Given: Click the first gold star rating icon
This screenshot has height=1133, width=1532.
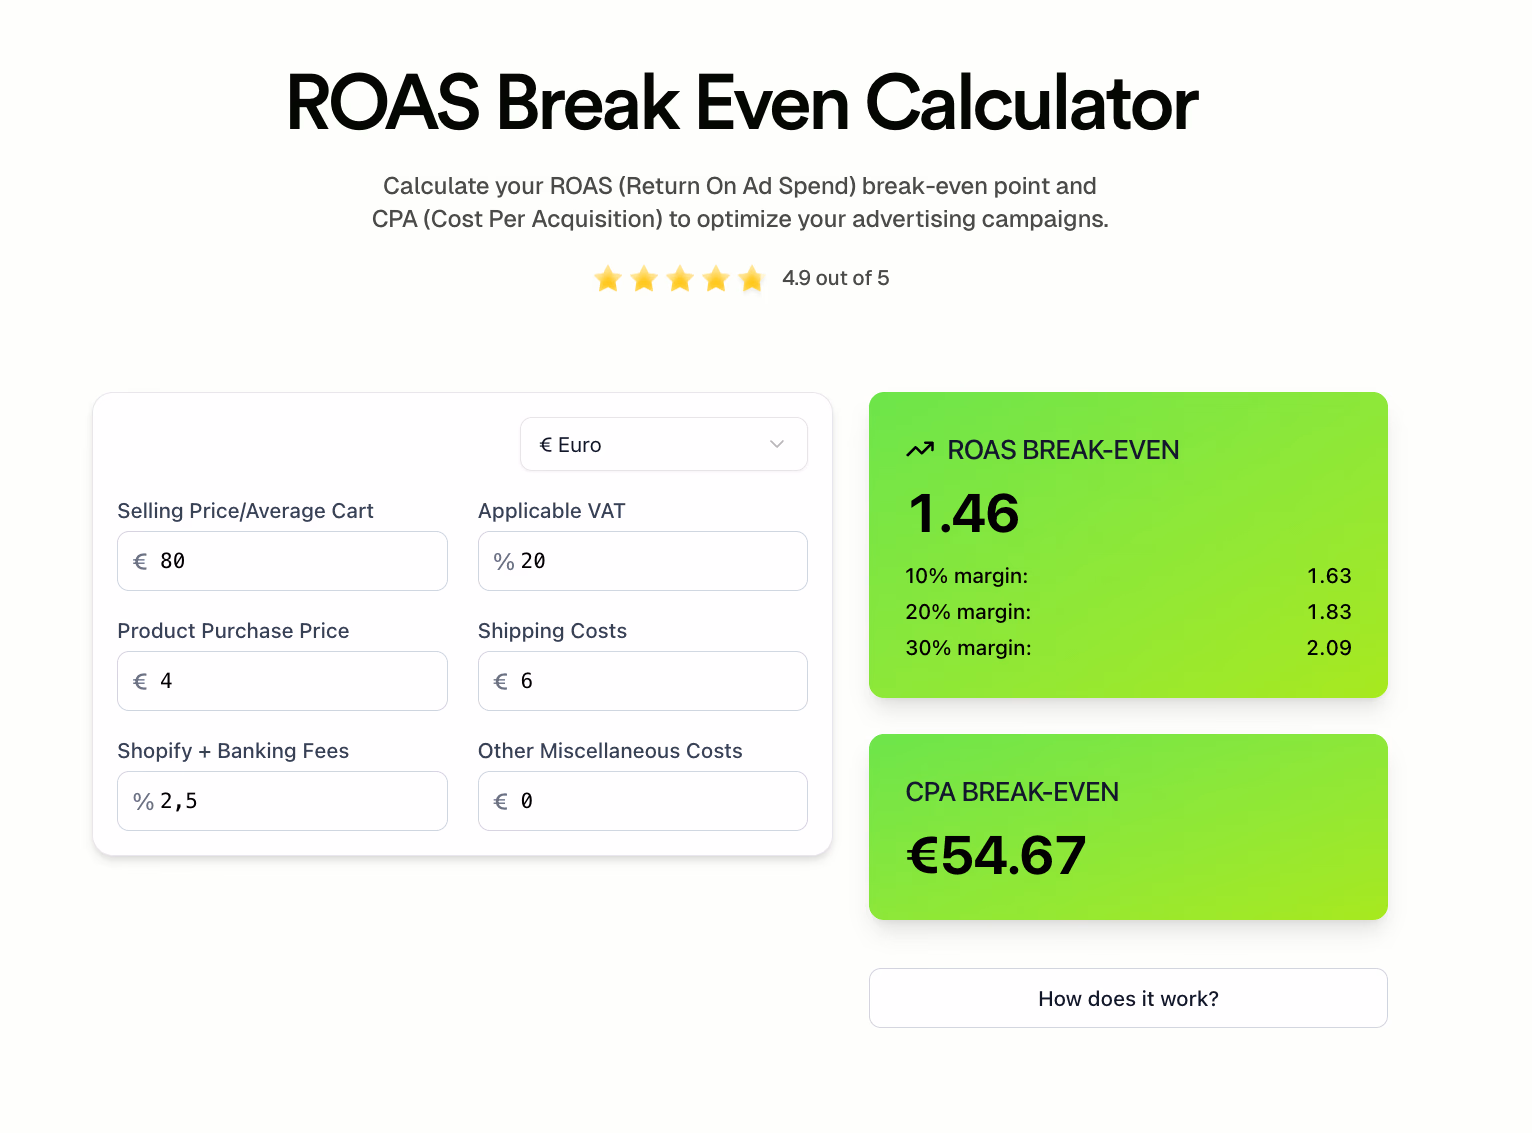Looking at the screenshot, I should 608,278.
